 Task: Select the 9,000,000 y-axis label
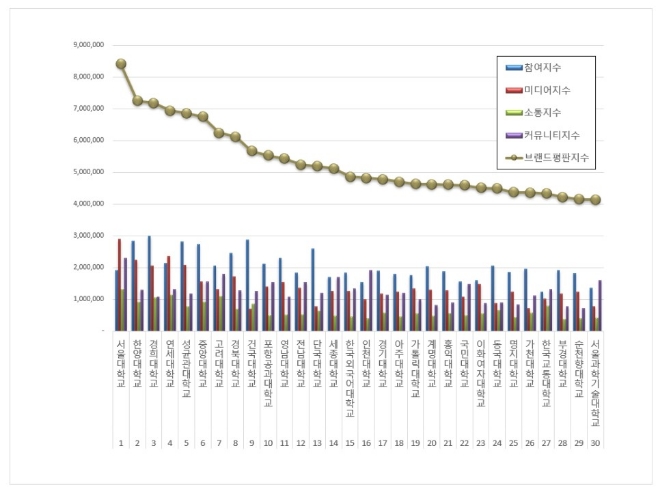coord(93,45)
